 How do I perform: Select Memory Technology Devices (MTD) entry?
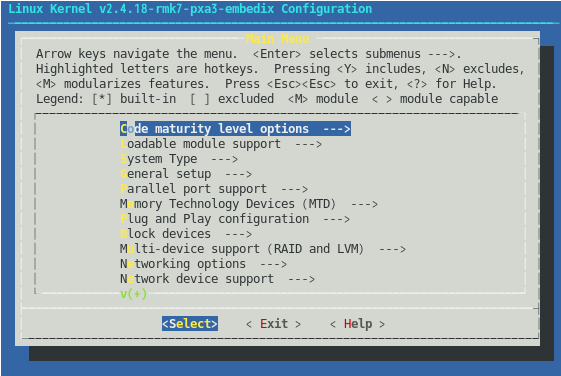click(x=249, y=204)
